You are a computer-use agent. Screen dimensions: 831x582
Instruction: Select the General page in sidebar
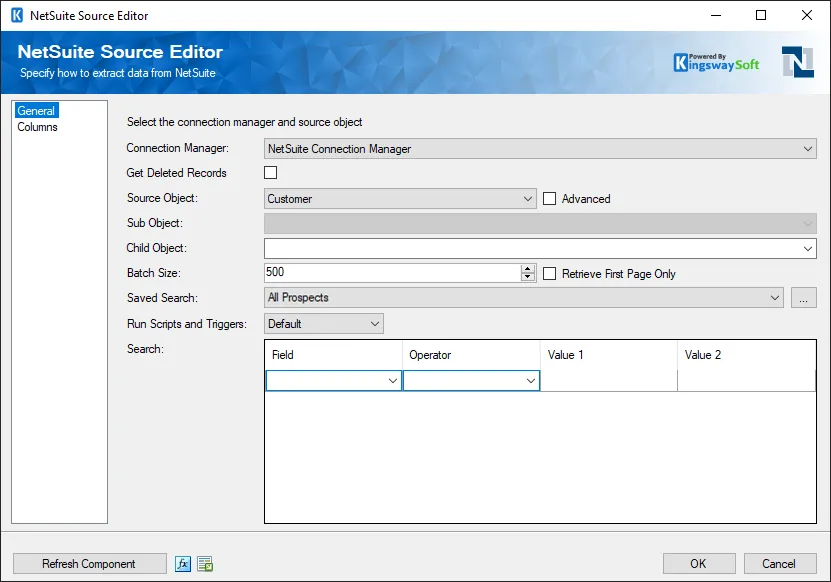click(x=36, y=111)
